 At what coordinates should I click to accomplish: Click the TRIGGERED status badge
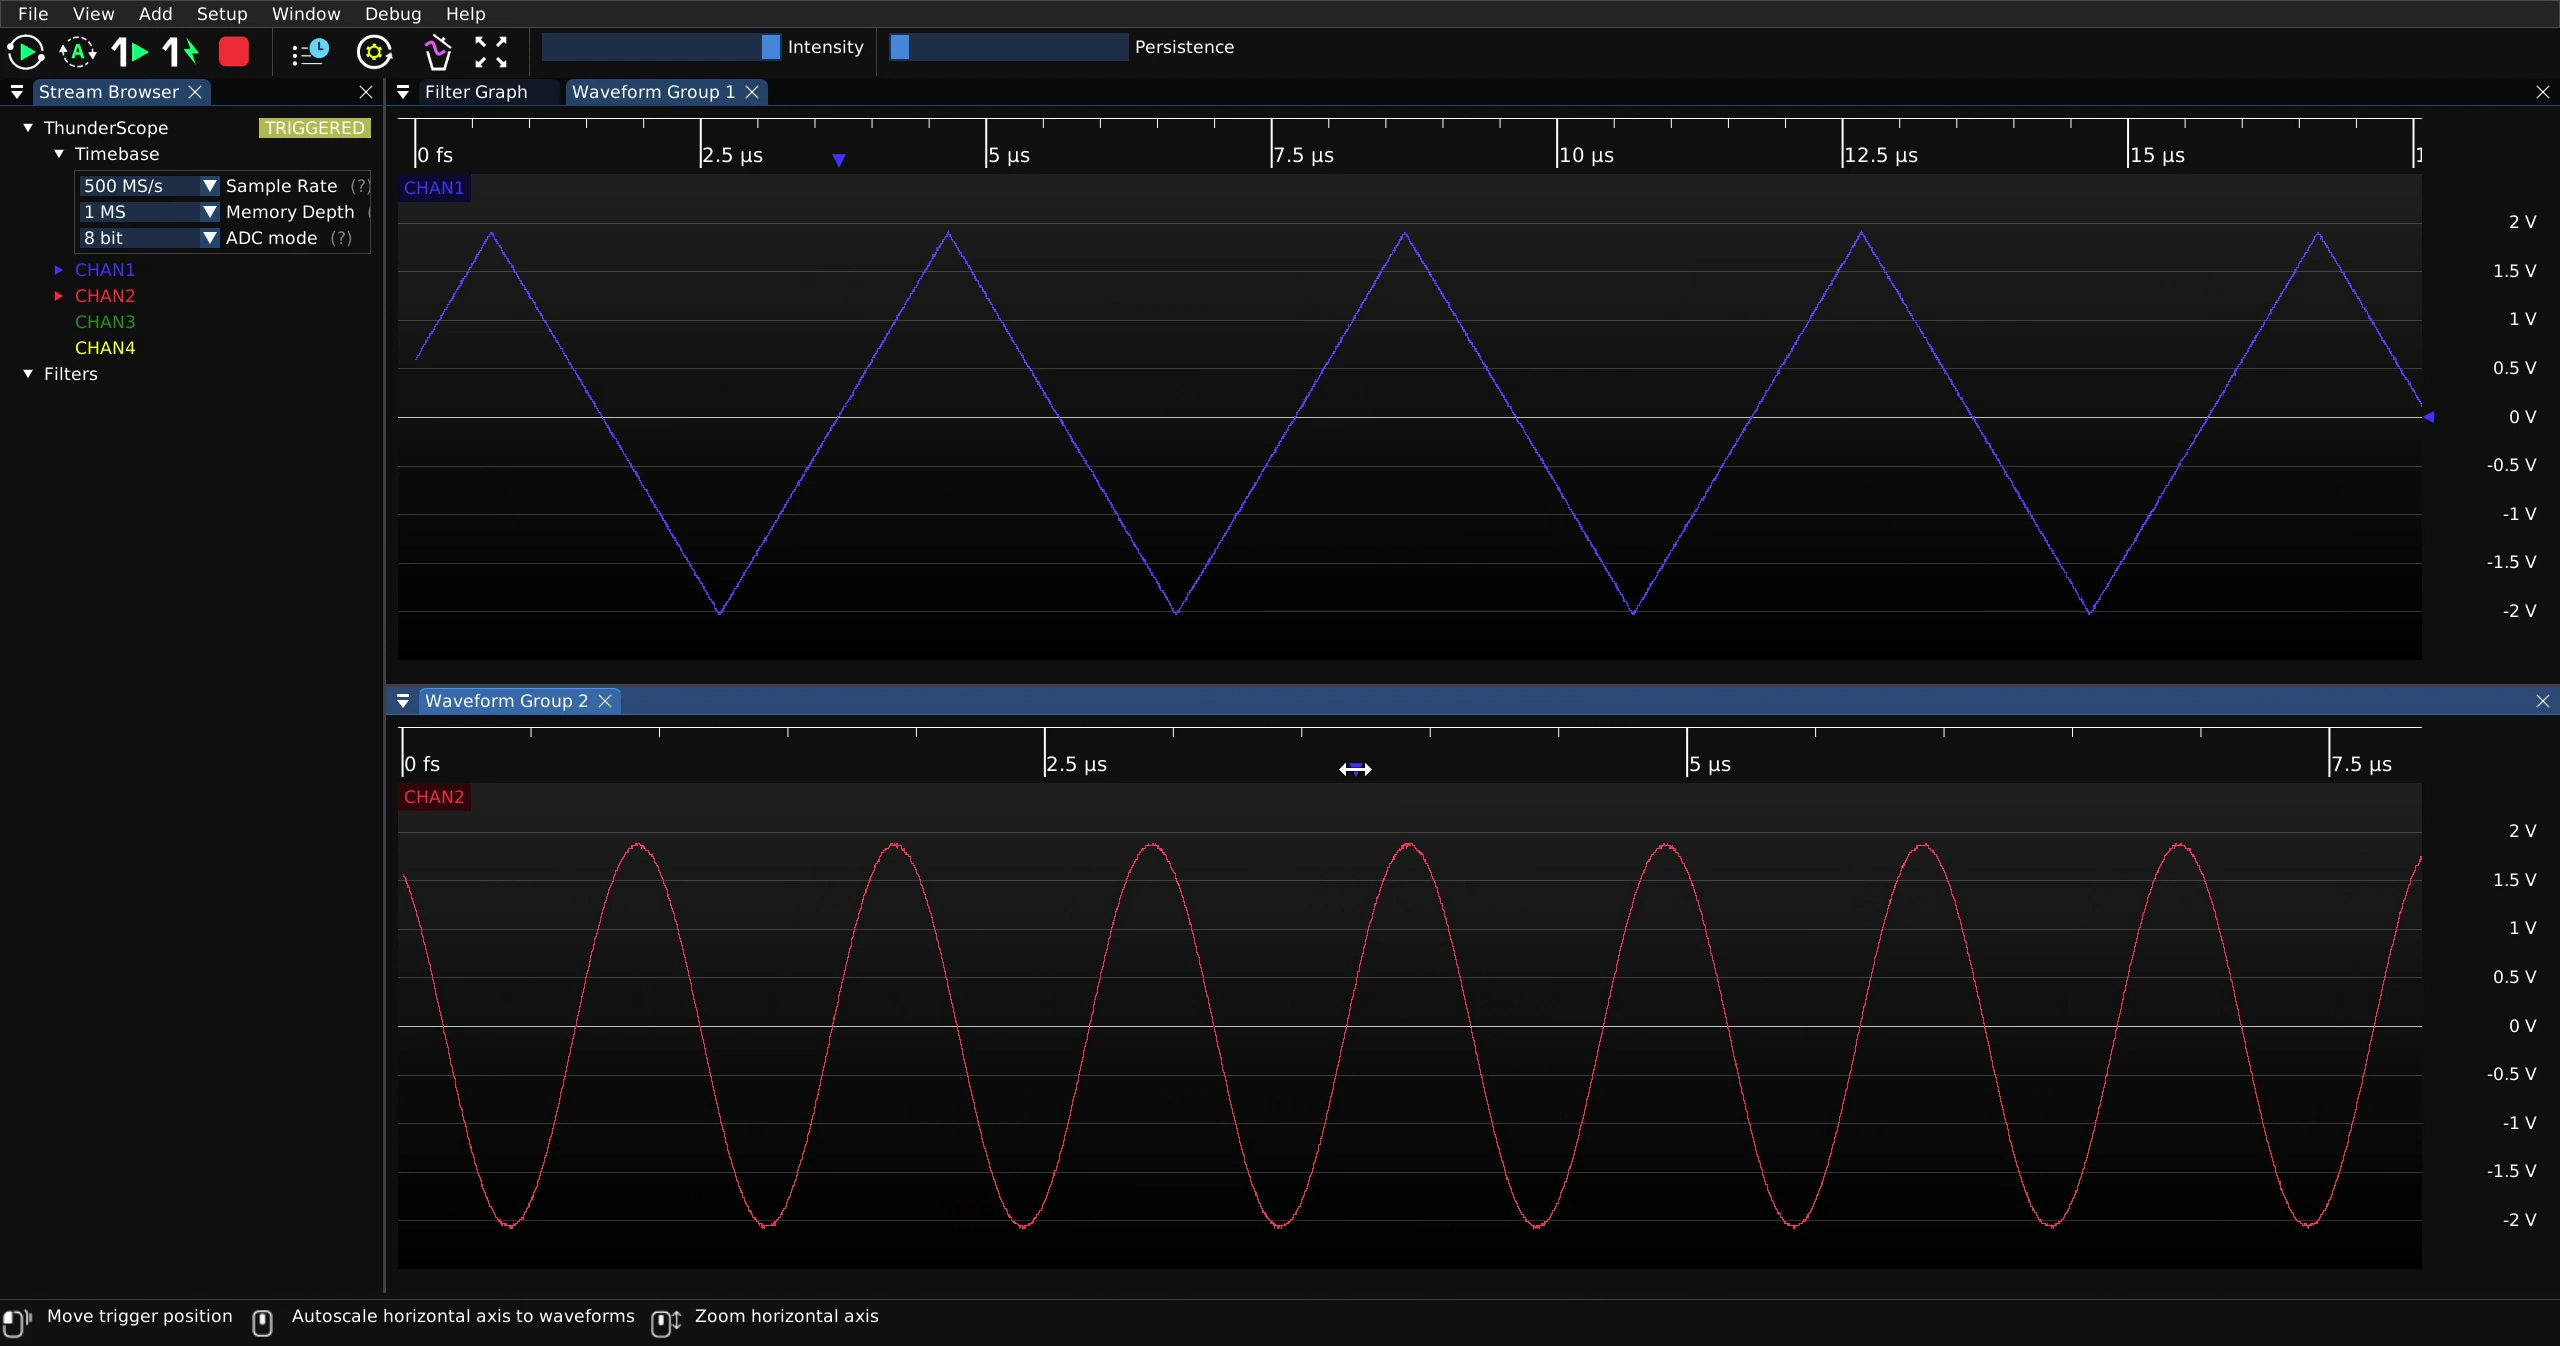[x=315, y=128]
